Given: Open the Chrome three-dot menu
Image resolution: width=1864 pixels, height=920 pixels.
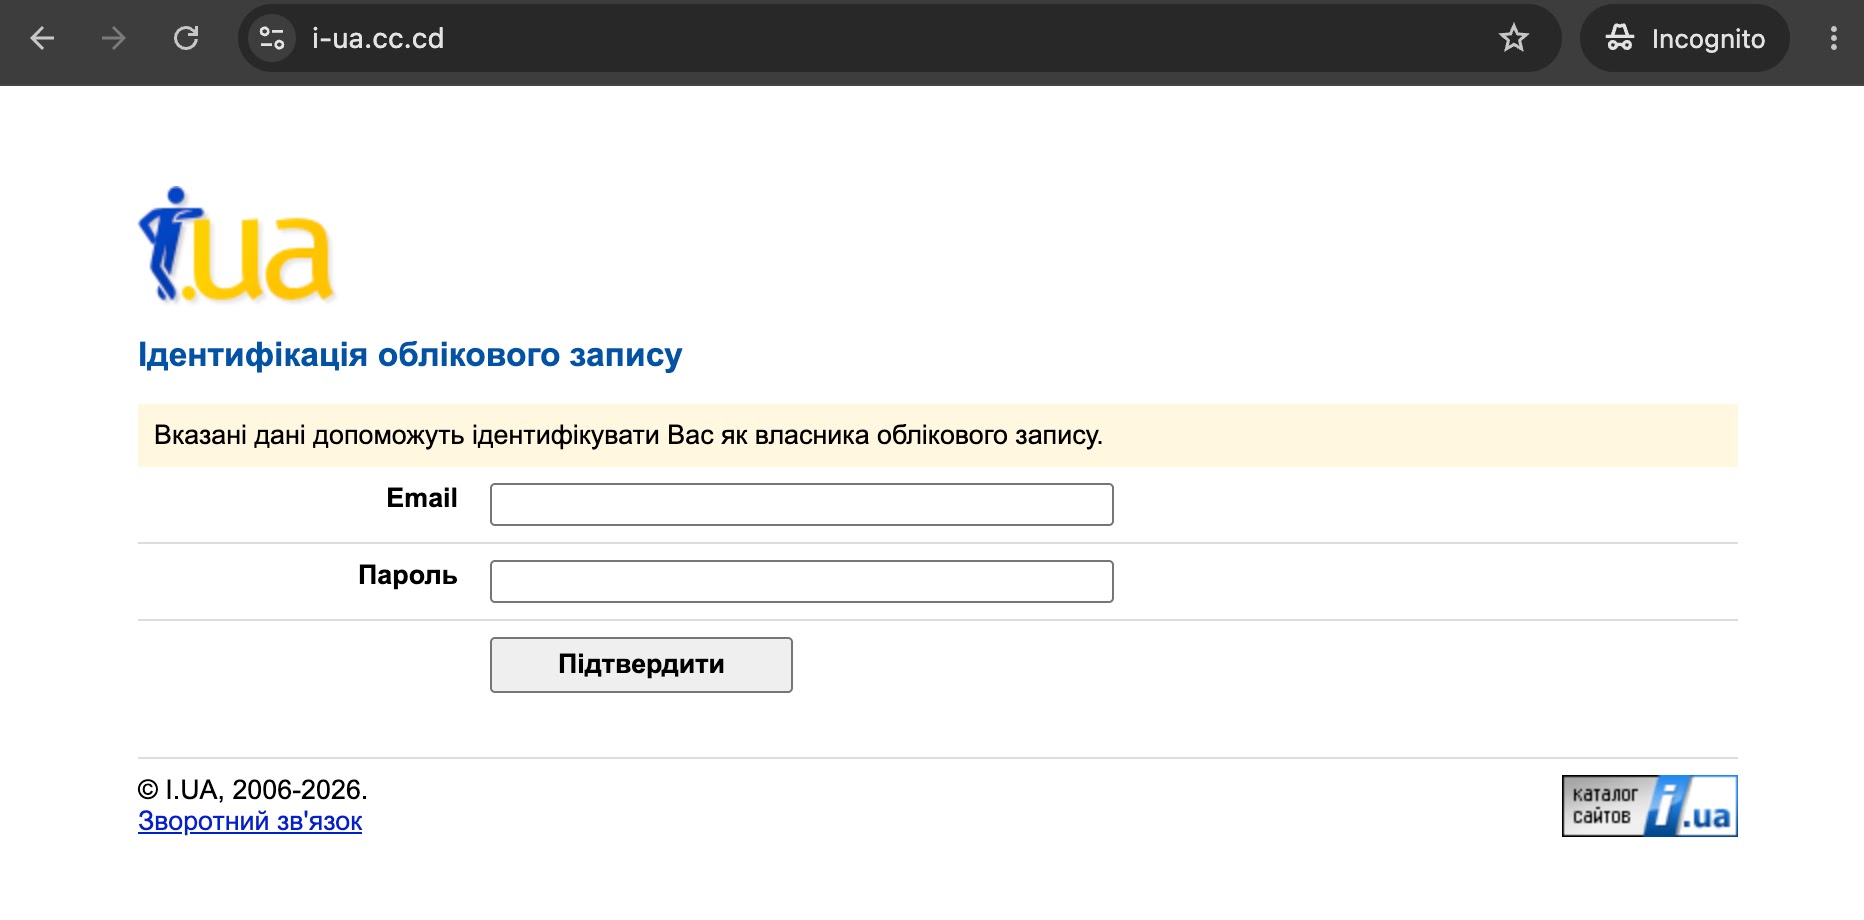Looking at the screenshot, I should click(x=1833, y=38).
